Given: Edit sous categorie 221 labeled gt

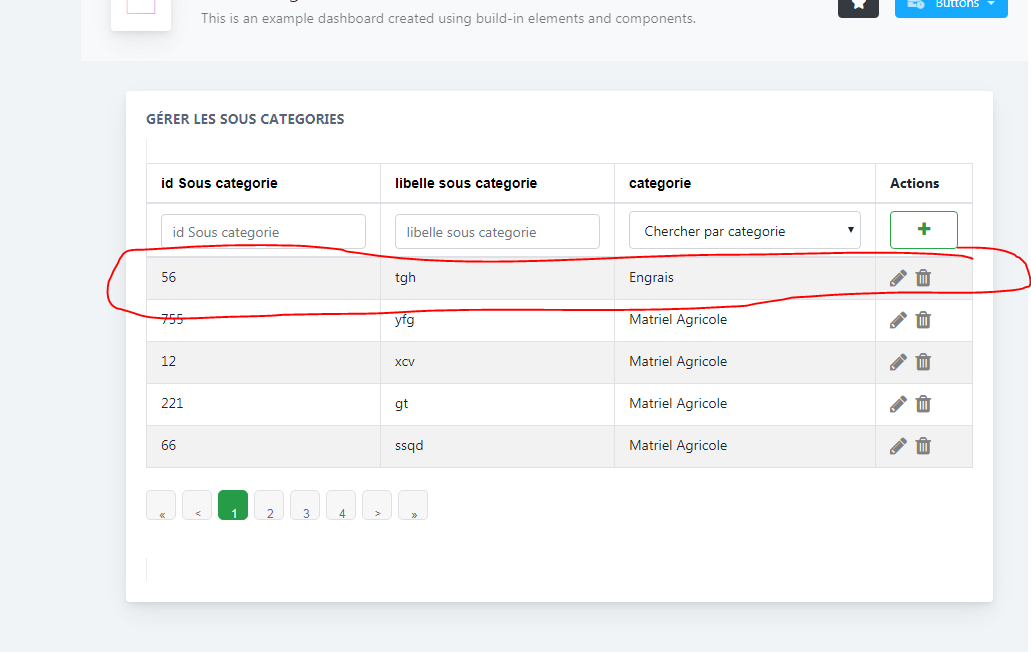Looking at the screenshot, I should tap(898, 403).
